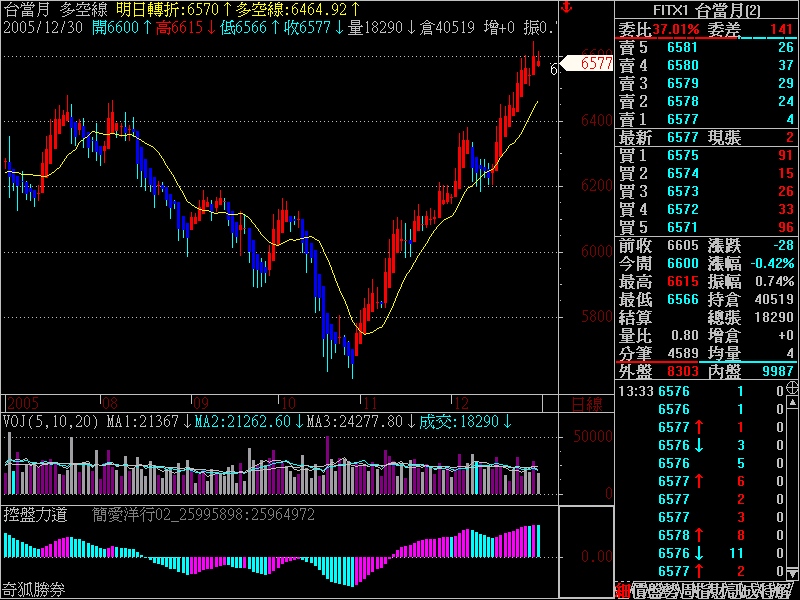Image resolution: width=800 pixels, height=600 pixels.
Task: Click the 09 month marker on time axis
Action: (x=201, y=404)
